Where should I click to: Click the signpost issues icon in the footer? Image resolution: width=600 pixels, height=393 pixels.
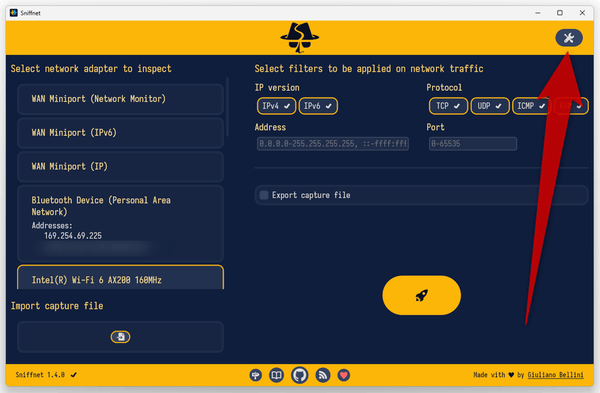pos(256,375)
